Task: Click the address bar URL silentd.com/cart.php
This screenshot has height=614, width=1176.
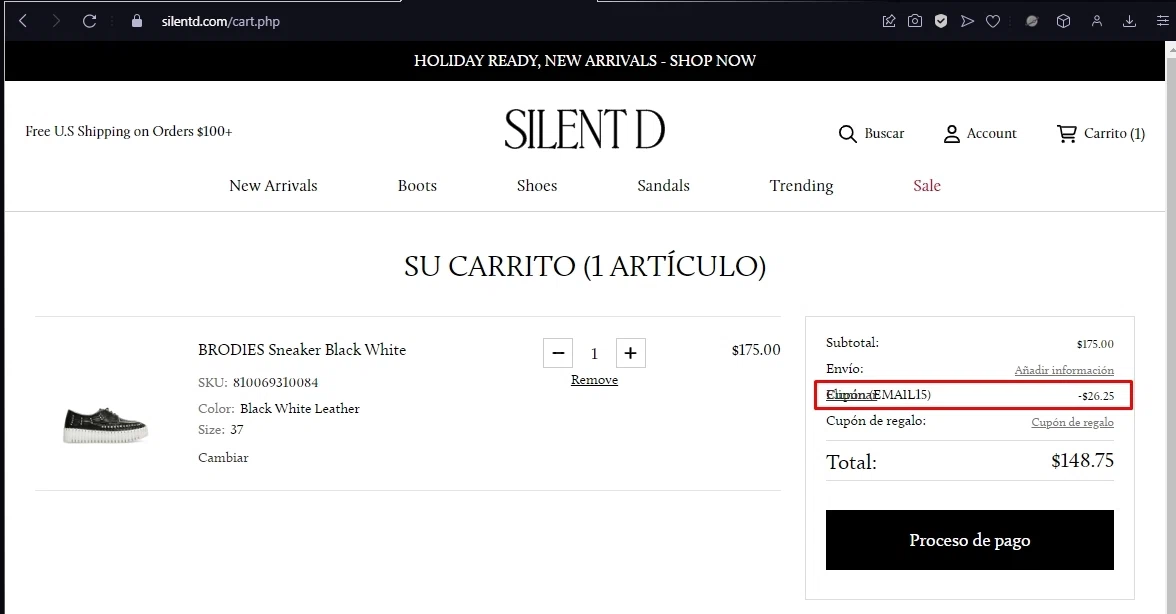Action: click(220, 21)
